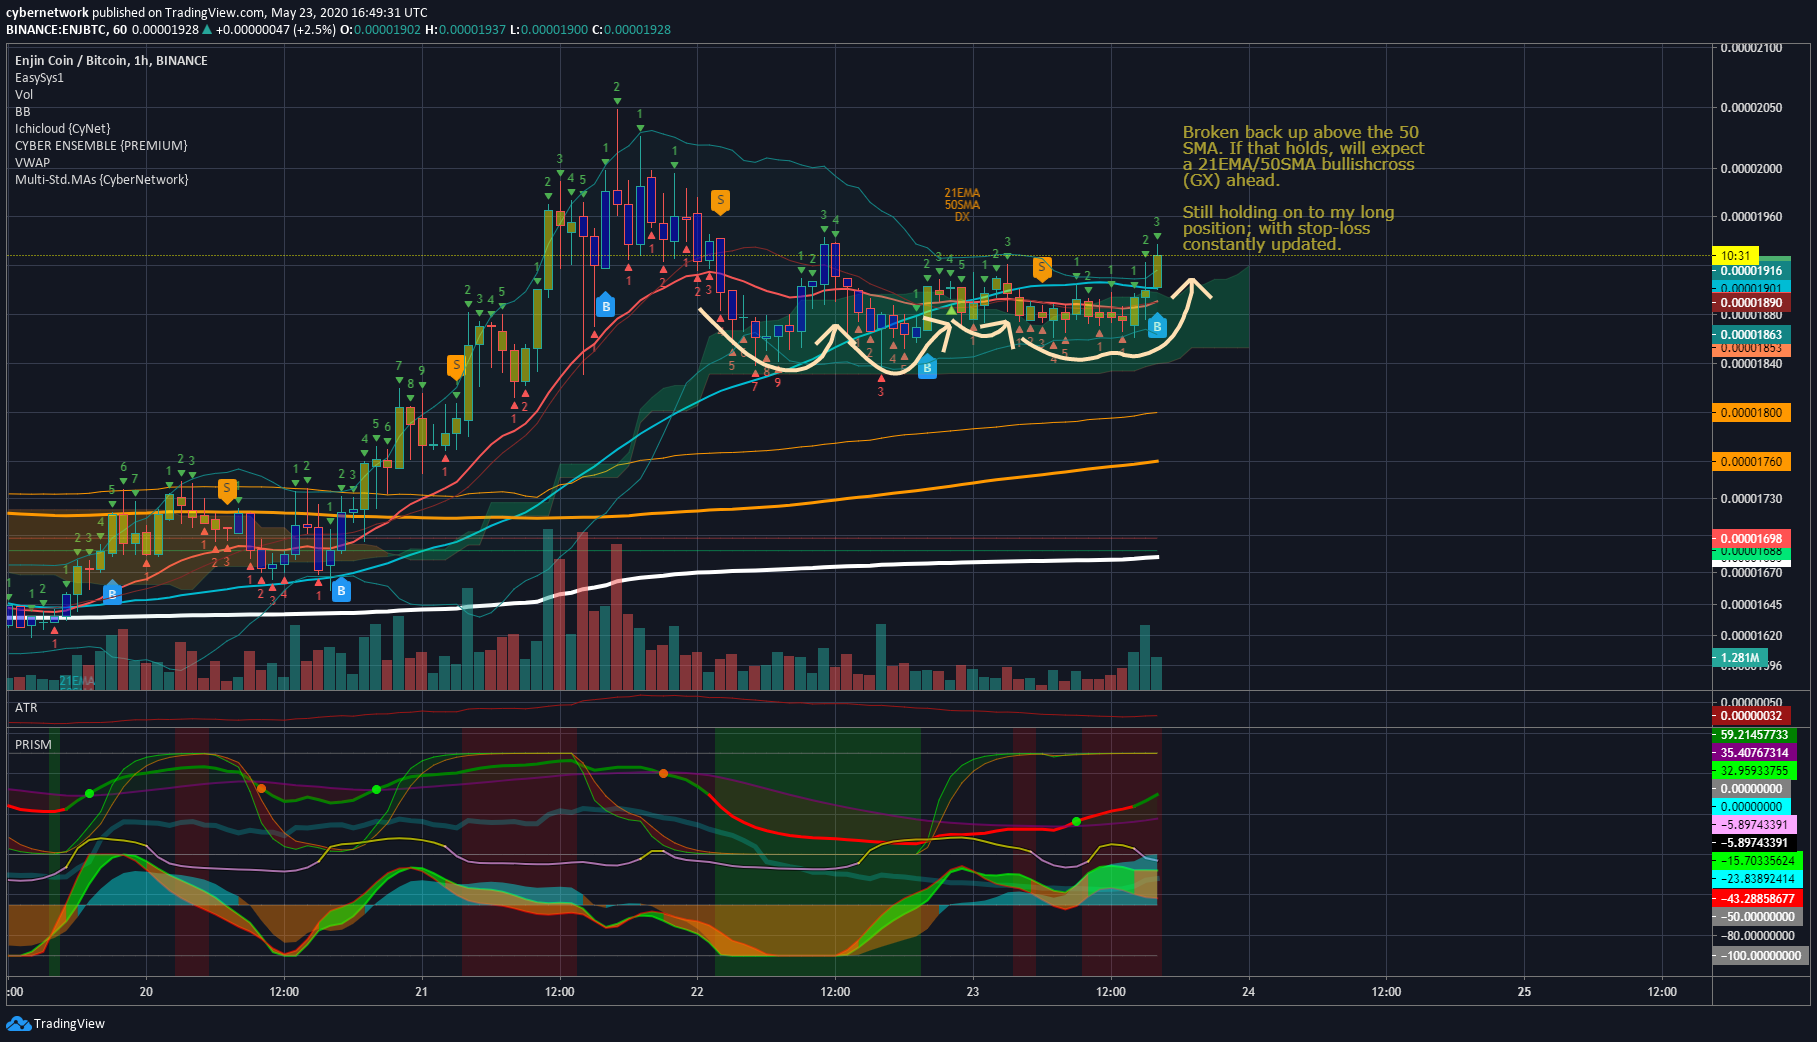This screenshot has width=1817, height=1042.
Task: Click the red 0.00001890 price label
Action: pyautogui.click(x=1751, y=303)
